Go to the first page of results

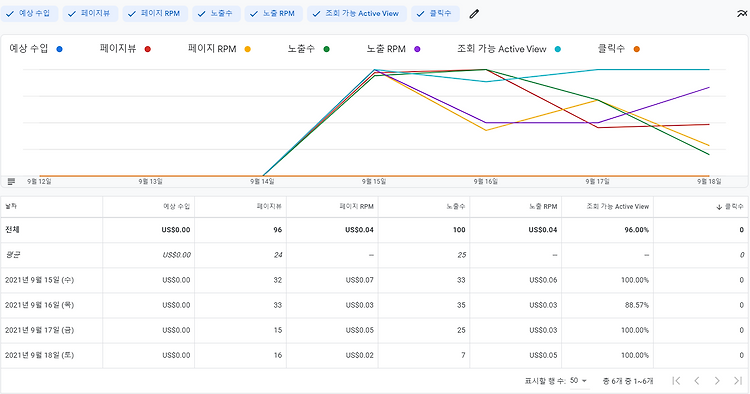pos(676,381)
